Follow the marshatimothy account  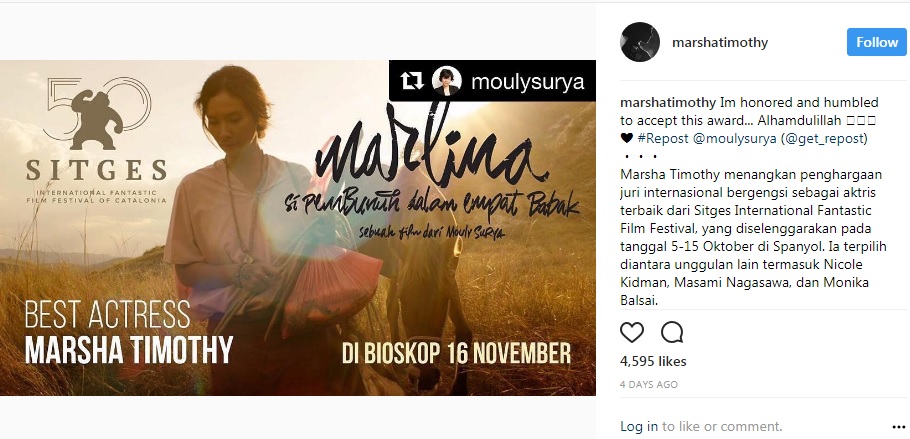(876, 42)
